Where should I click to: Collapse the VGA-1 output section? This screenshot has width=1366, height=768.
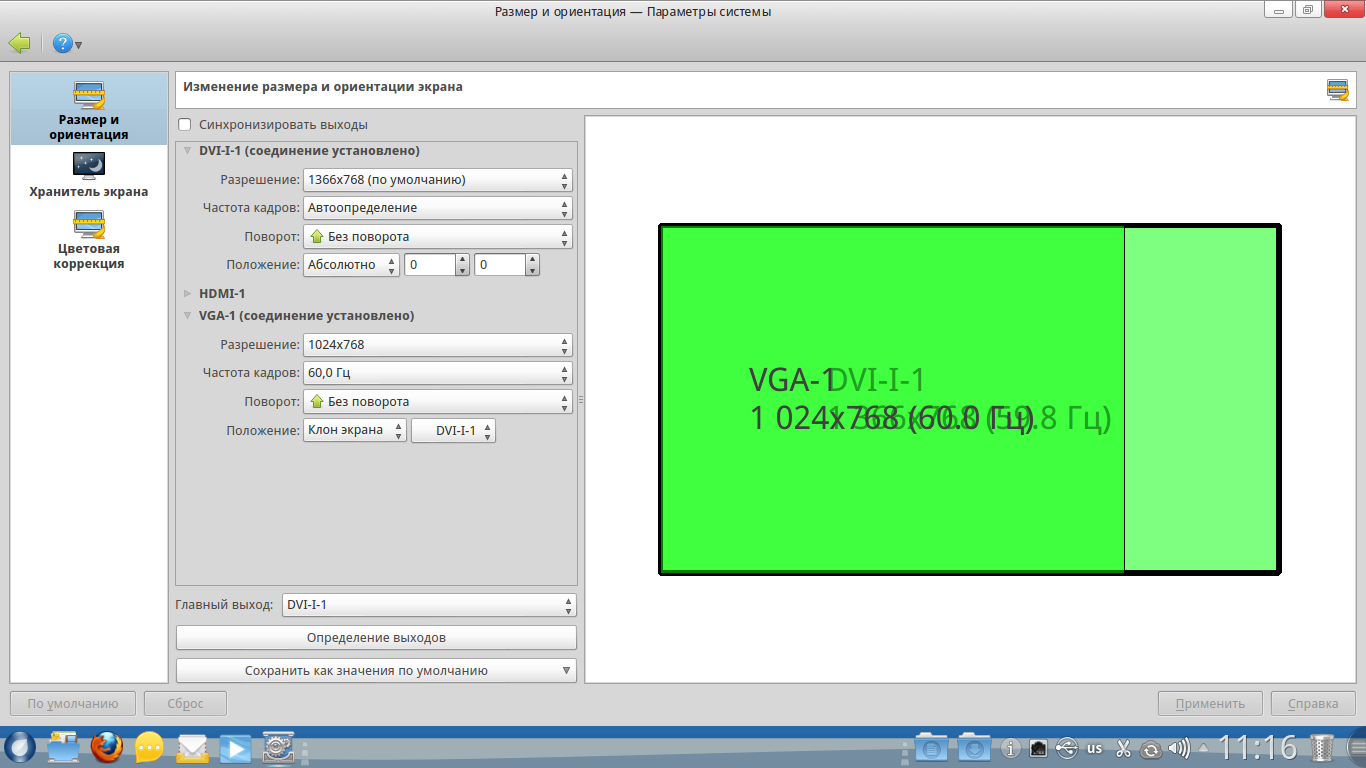coord(187,315)
